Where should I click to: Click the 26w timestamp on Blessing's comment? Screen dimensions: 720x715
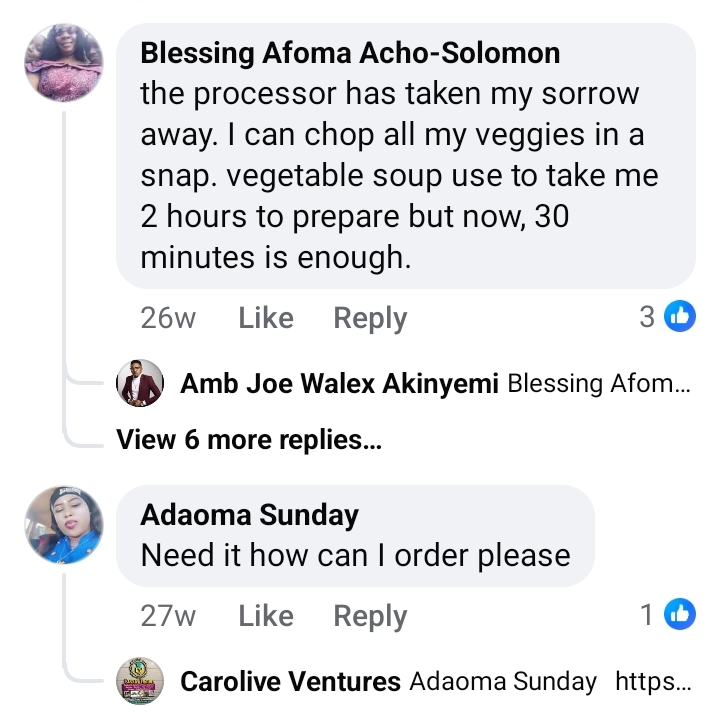click(168, 318)
